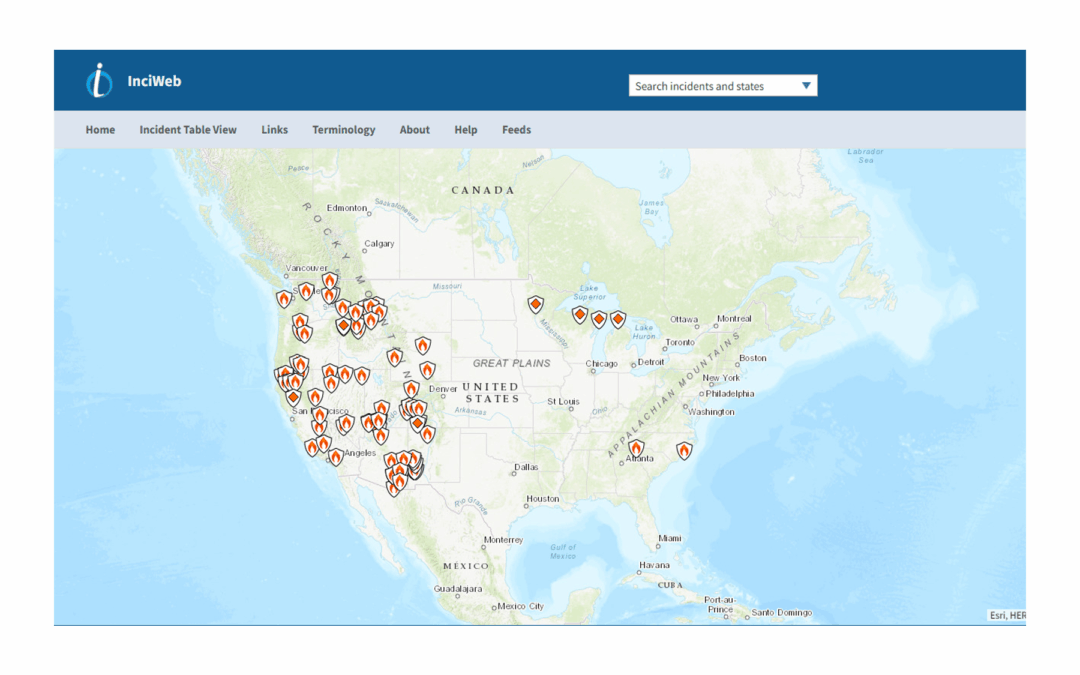Image resolution: width=1080 pixels, height=675 pixels.
Task: Open Incident Table View
Action: coord(188,130)
